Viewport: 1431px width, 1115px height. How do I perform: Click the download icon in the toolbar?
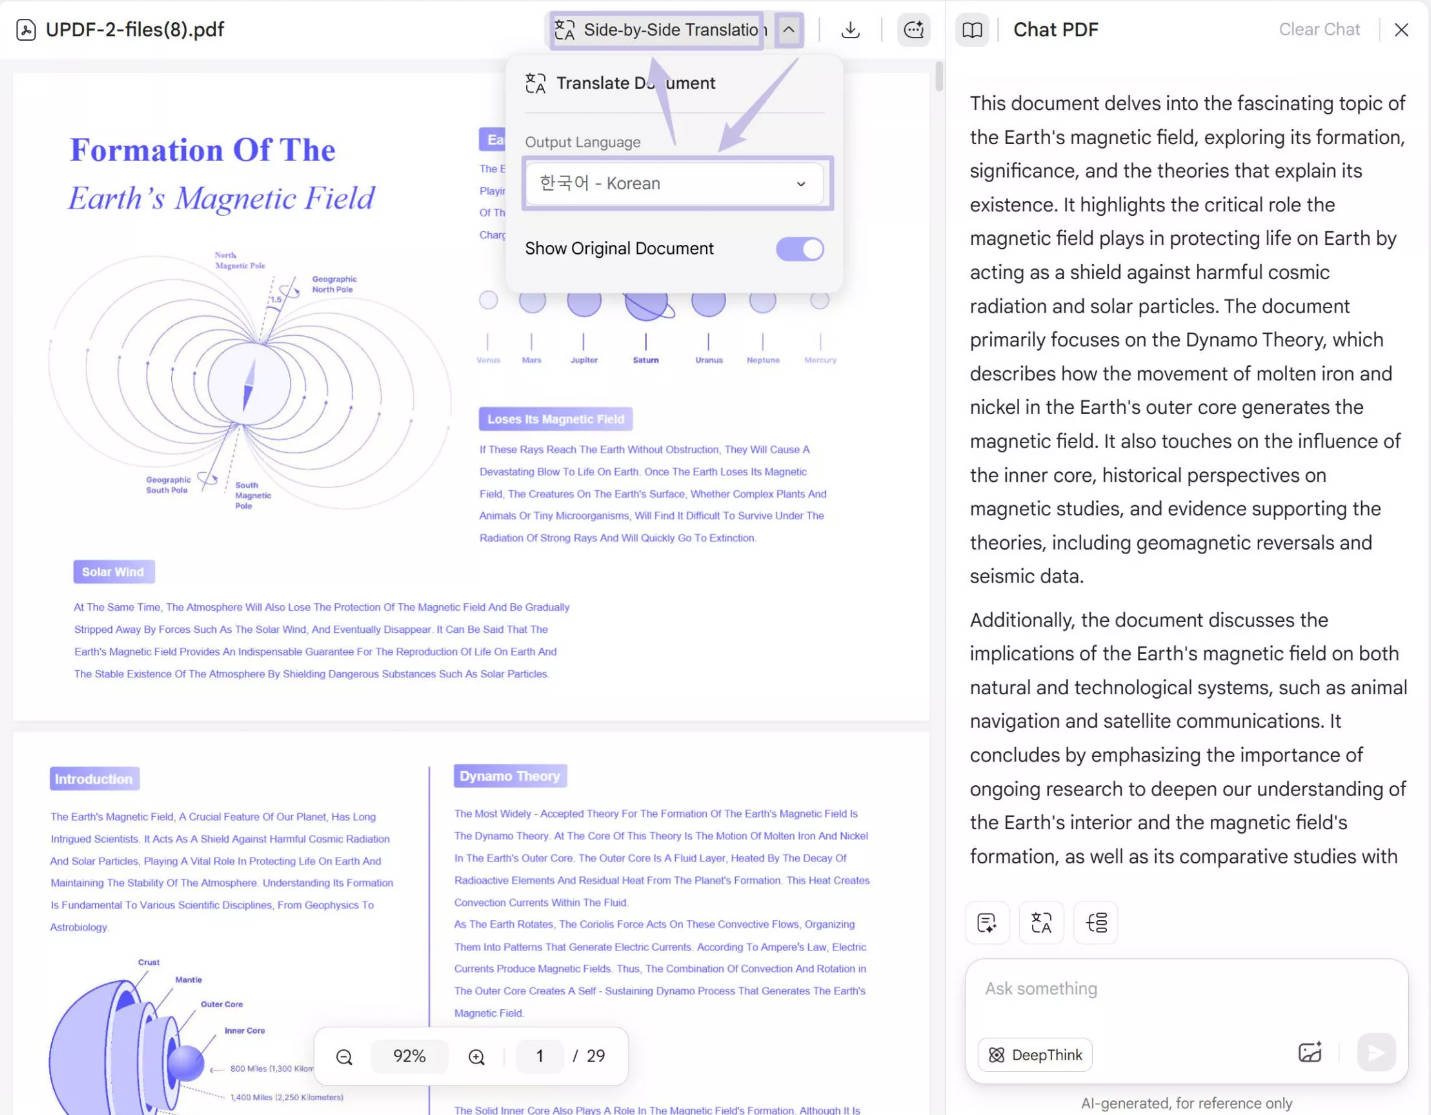[x=850, y=29]
